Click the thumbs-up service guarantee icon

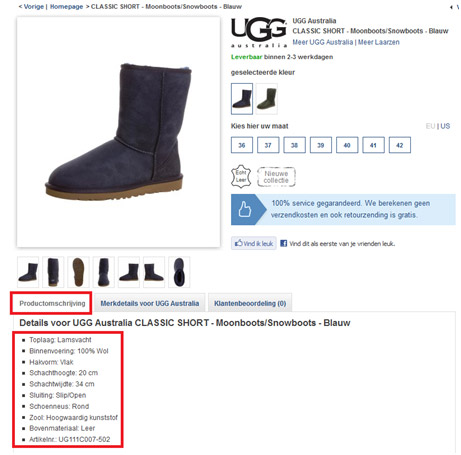(245, 209)
